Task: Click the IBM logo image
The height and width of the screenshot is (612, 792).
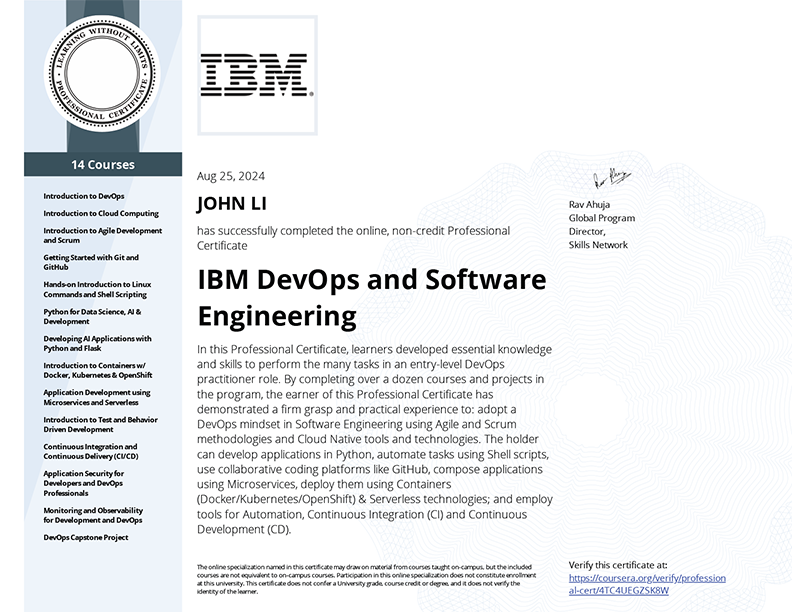Action: 257,75
